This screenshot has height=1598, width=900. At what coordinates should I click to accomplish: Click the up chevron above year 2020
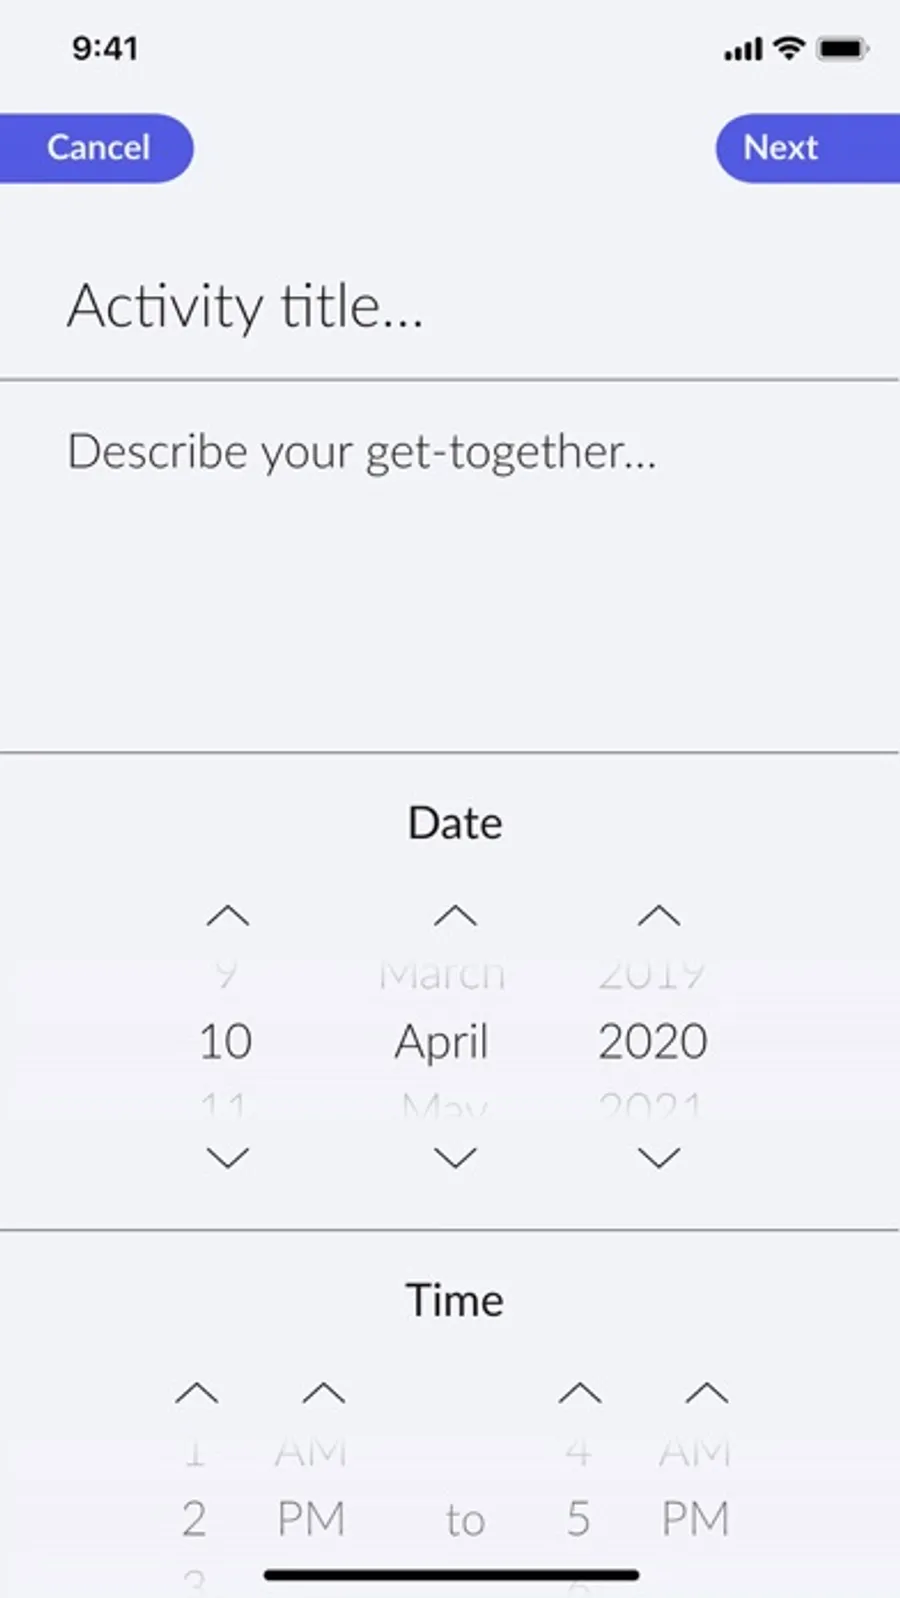659,915
